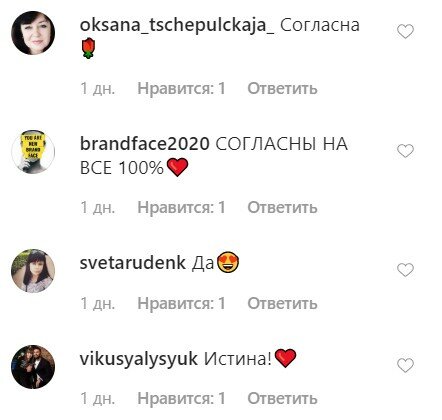Visit vikusyalysyuk username link
Screen dimensions: 442x420
point(139,359)
